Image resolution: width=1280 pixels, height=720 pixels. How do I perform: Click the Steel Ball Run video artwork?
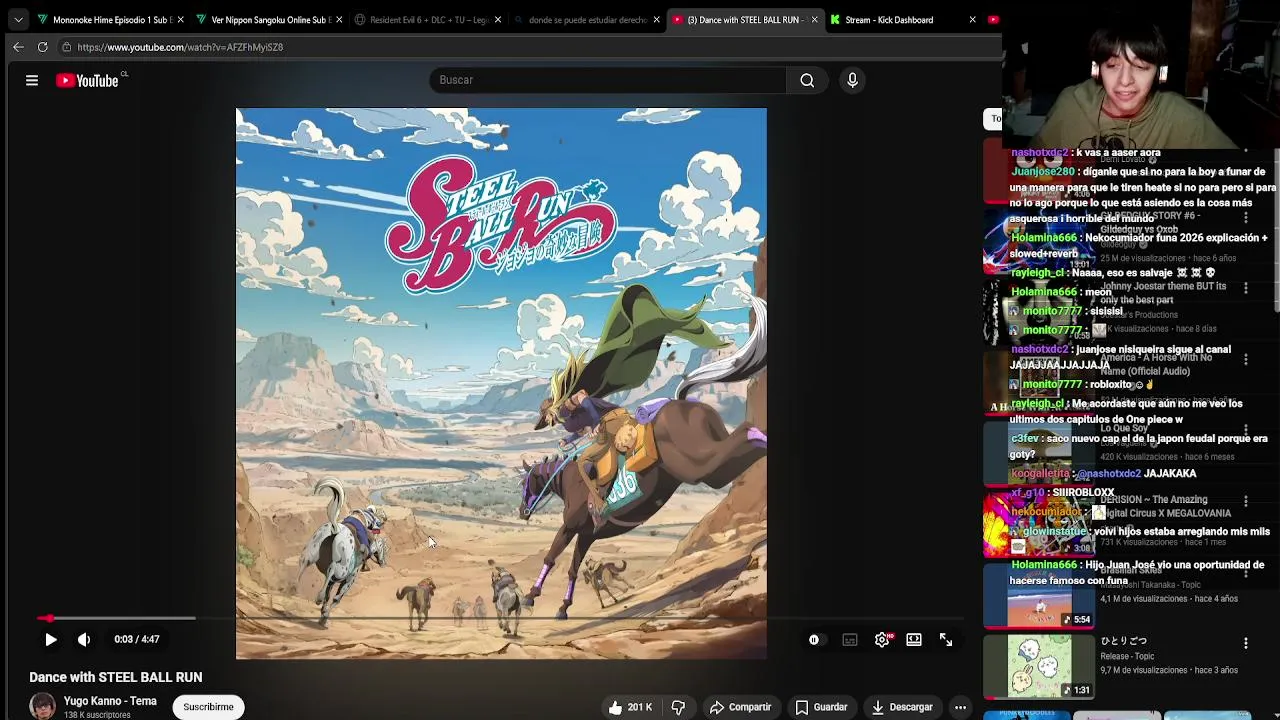tap(501, 384)
